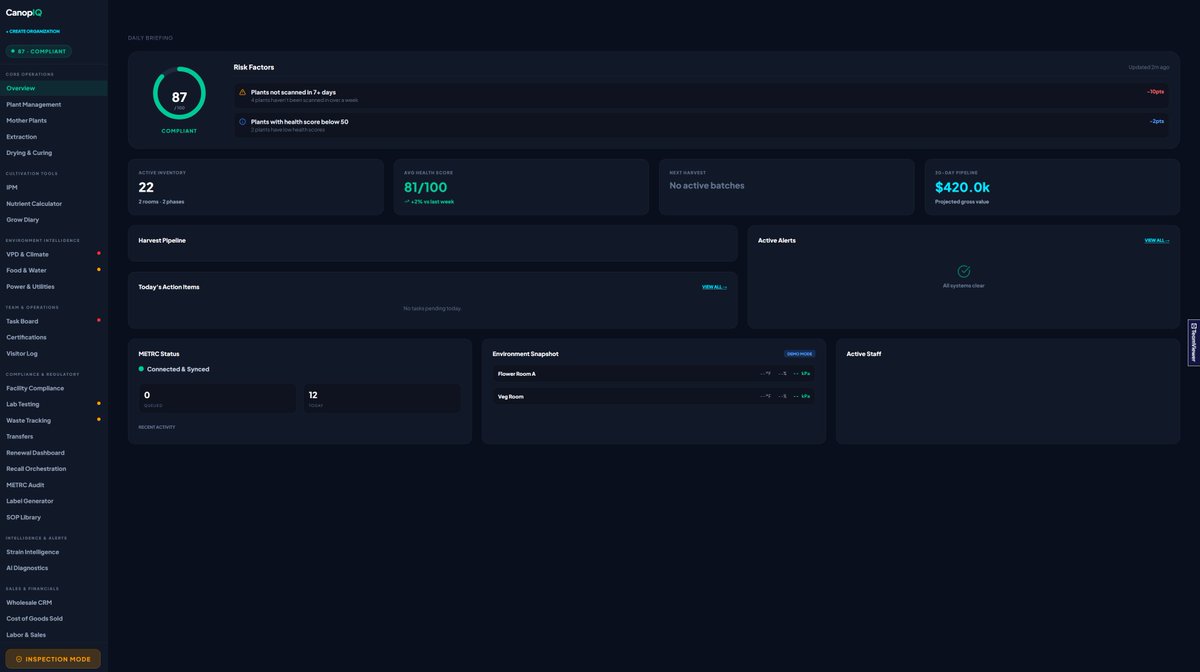Image resolution: width=1200 pixels, height=672 pixels.
Task: Click the Avg Health Score 81/100 card
Action: pyautogui.click(x=521, y=187)
